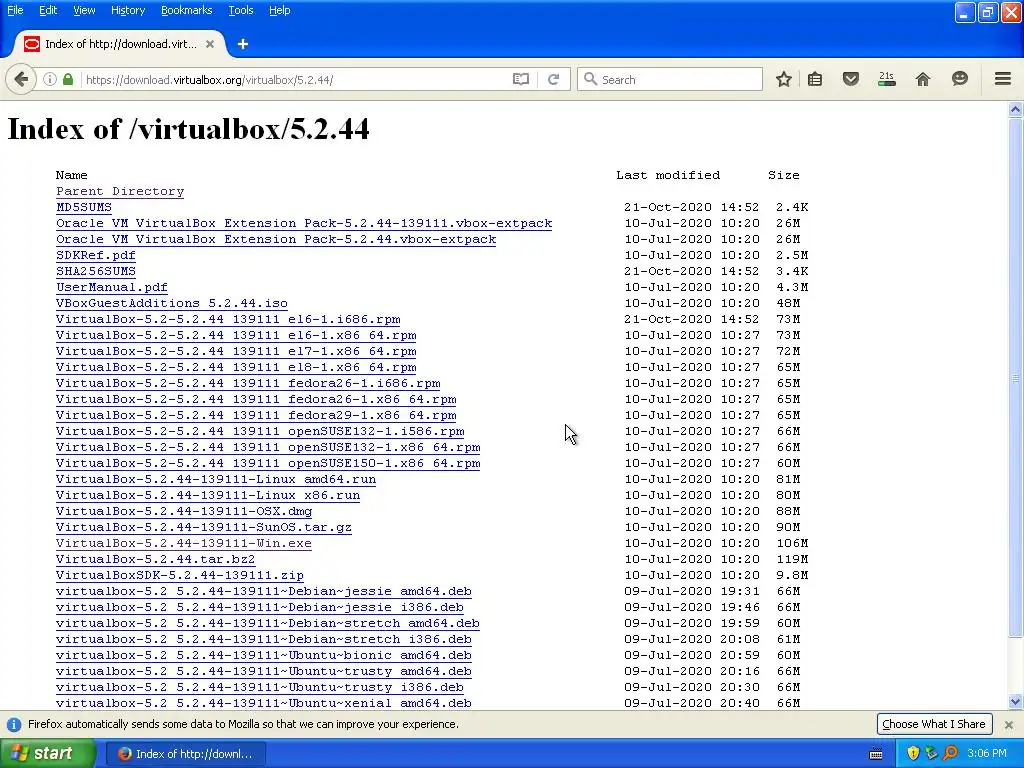The image size is (1024, 768).
Task: Download the el8-1.x86_64.rpm package
Action: click(x=236, y=367)
